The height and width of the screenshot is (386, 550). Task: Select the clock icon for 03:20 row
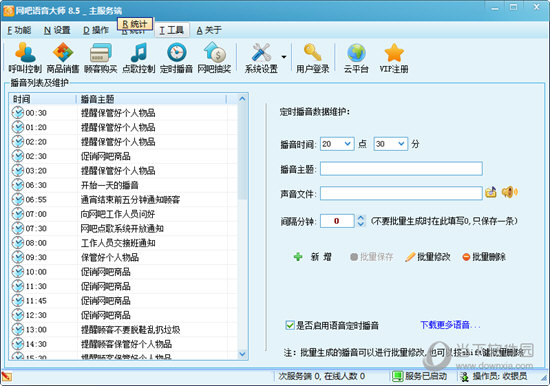[18, 171]
